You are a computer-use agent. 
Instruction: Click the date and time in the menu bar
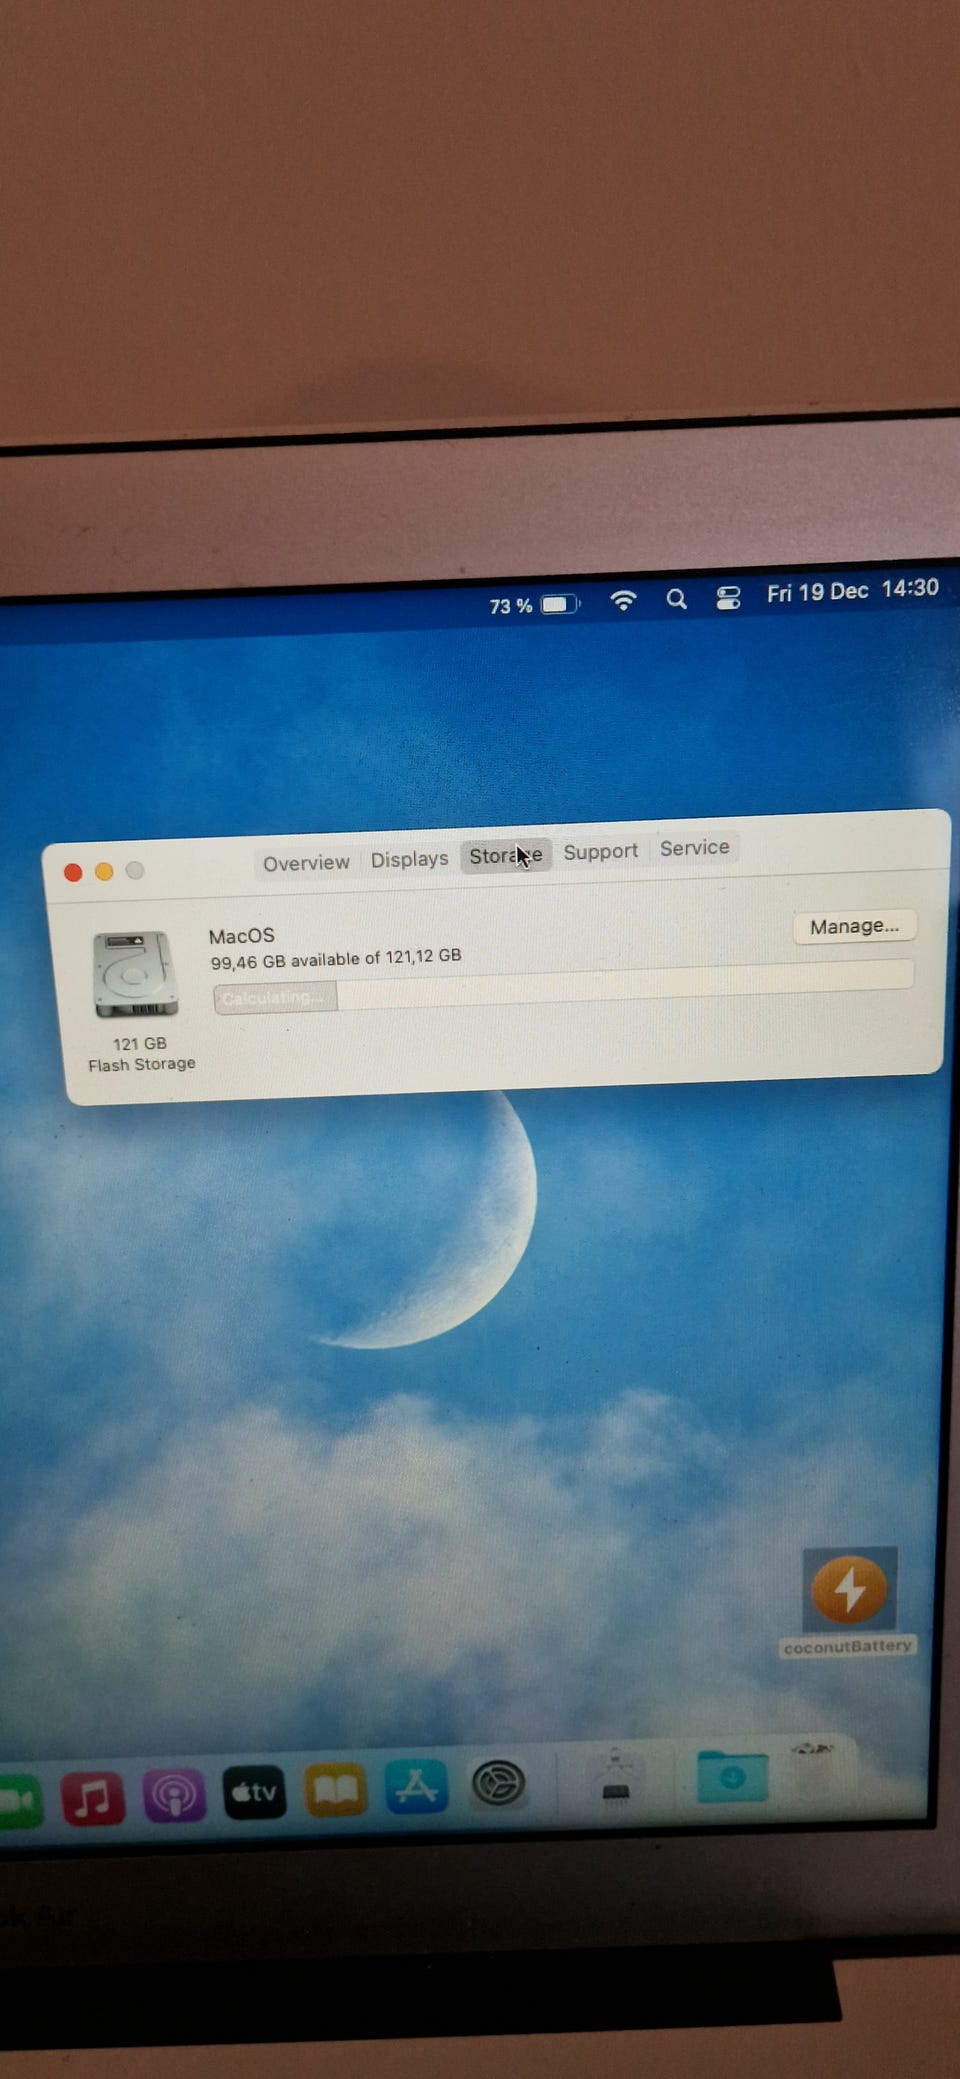[x=852, y=591]
